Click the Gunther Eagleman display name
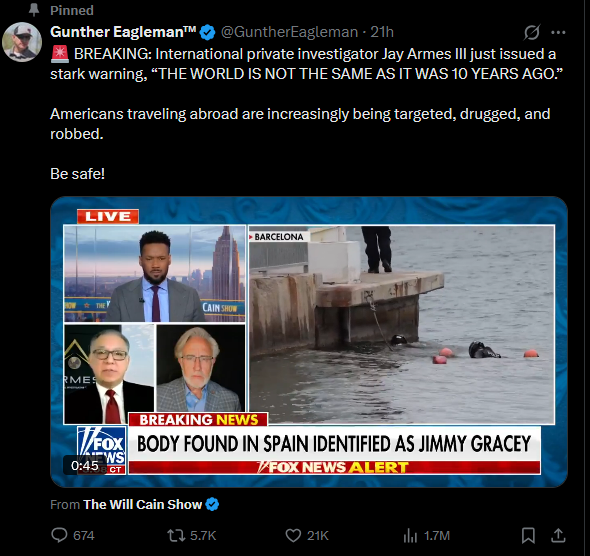 (123, 32)
